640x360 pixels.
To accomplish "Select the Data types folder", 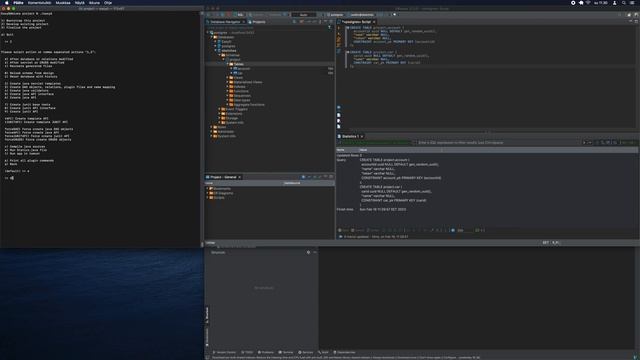I will pos(240,100).
